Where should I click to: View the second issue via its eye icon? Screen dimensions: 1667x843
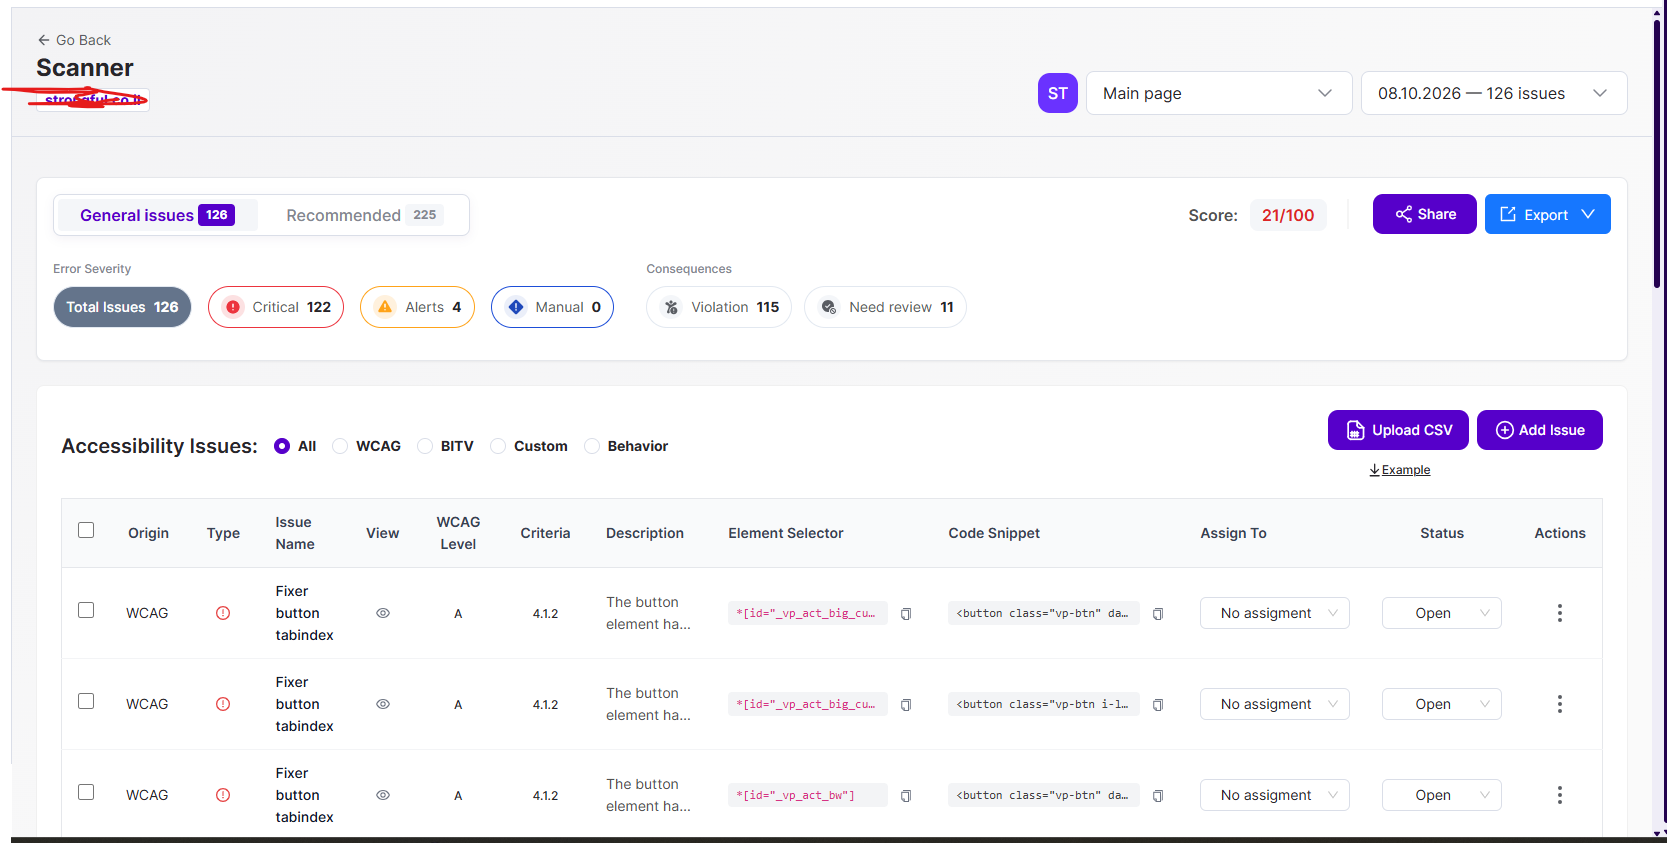click(x=383, y=704)
